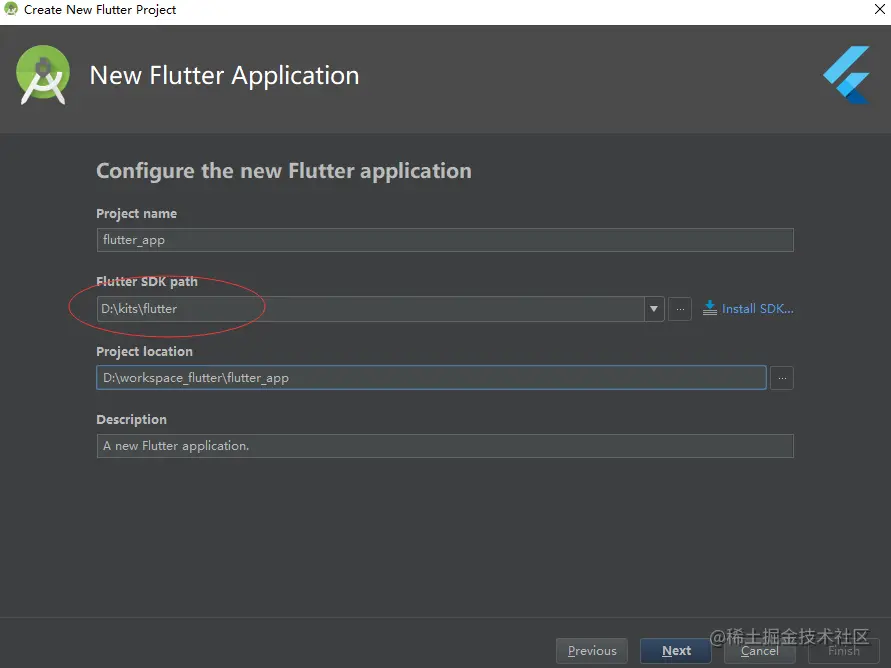Close the Create New Flutter Project dialog
Image resolution: width=891 pixels, height=668 pixels.
879,9
